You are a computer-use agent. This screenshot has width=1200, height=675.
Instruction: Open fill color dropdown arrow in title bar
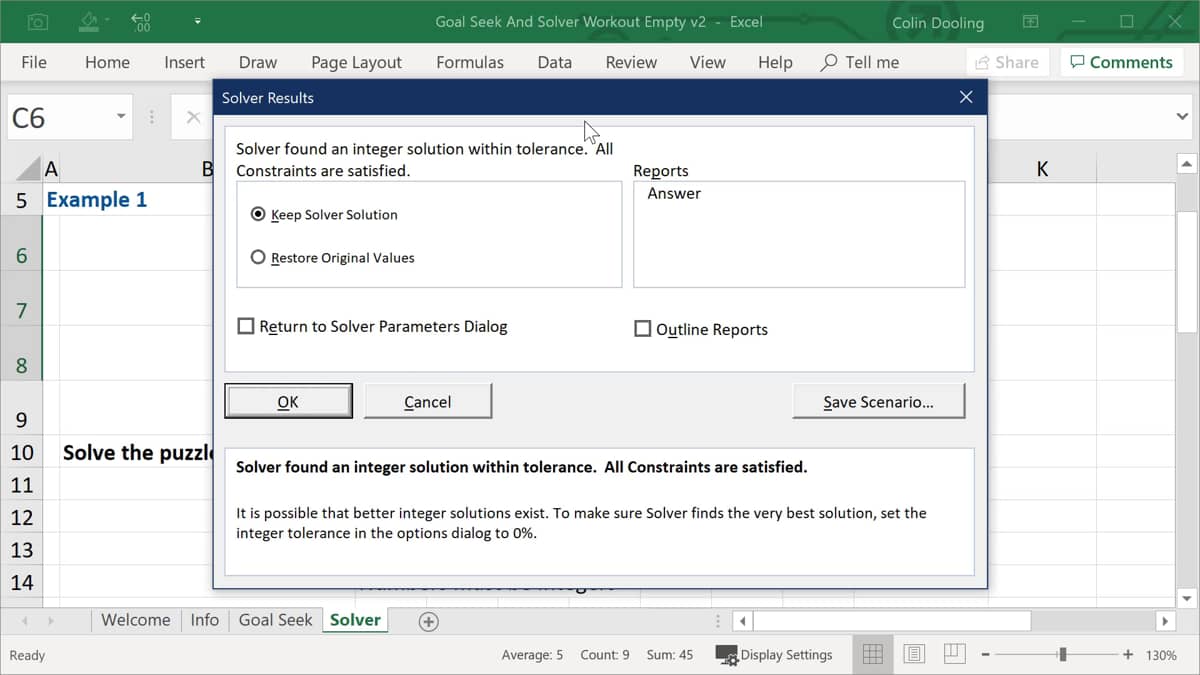tap(107, 22)
